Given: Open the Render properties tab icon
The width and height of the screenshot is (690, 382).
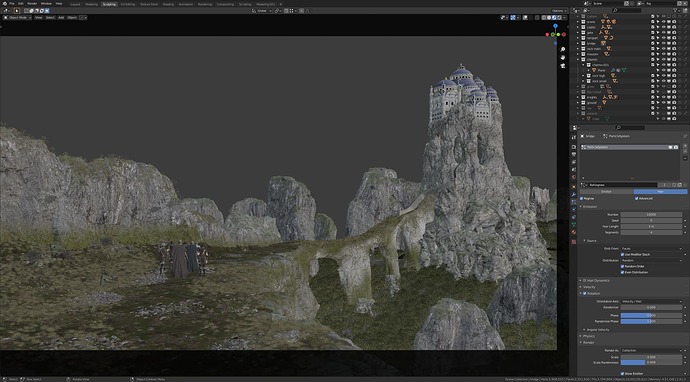Looking at the screenshot, I should tap(574, 147).
